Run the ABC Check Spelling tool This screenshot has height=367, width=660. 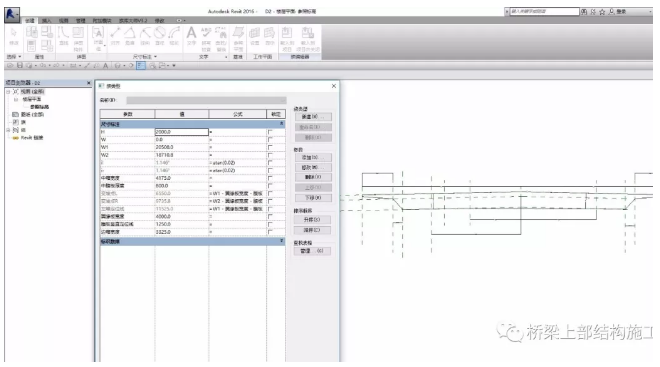tap(206, 38)
